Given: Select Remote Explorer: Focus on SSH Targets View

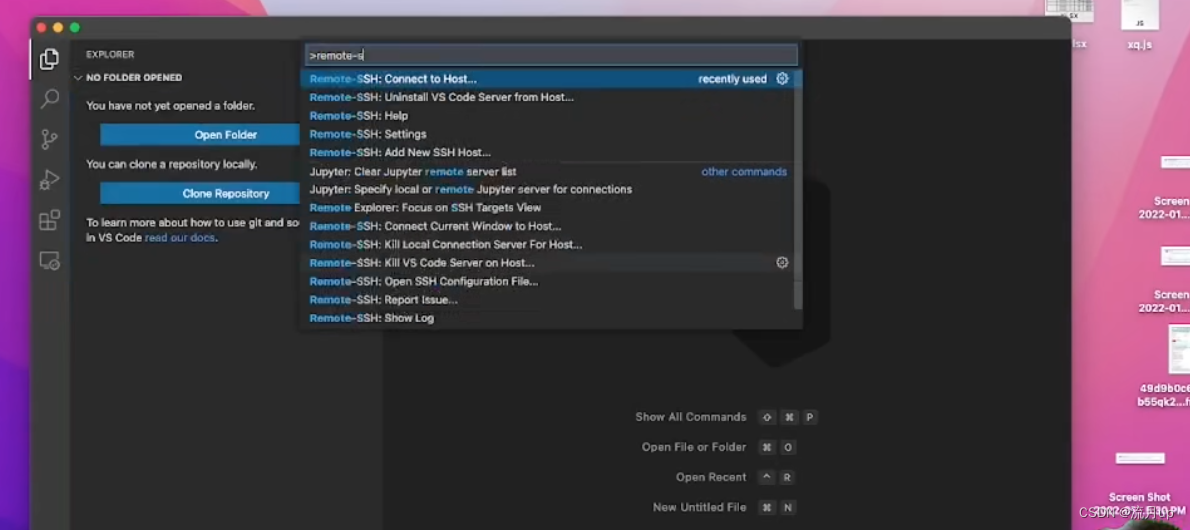Looking at the screenshot, I should coord(547,207).
